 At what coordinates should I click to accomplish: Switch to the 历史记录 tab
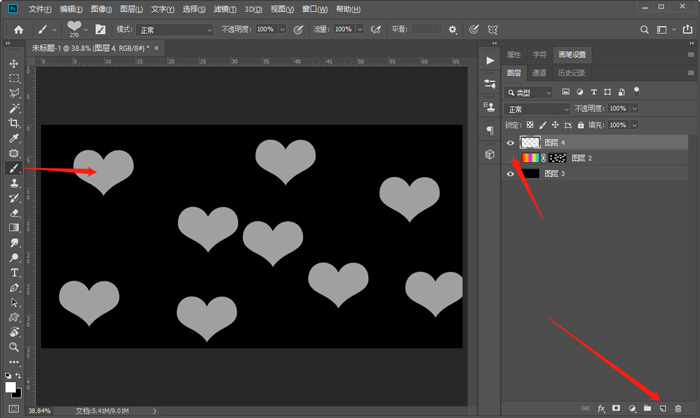click(x=571, y=73)
